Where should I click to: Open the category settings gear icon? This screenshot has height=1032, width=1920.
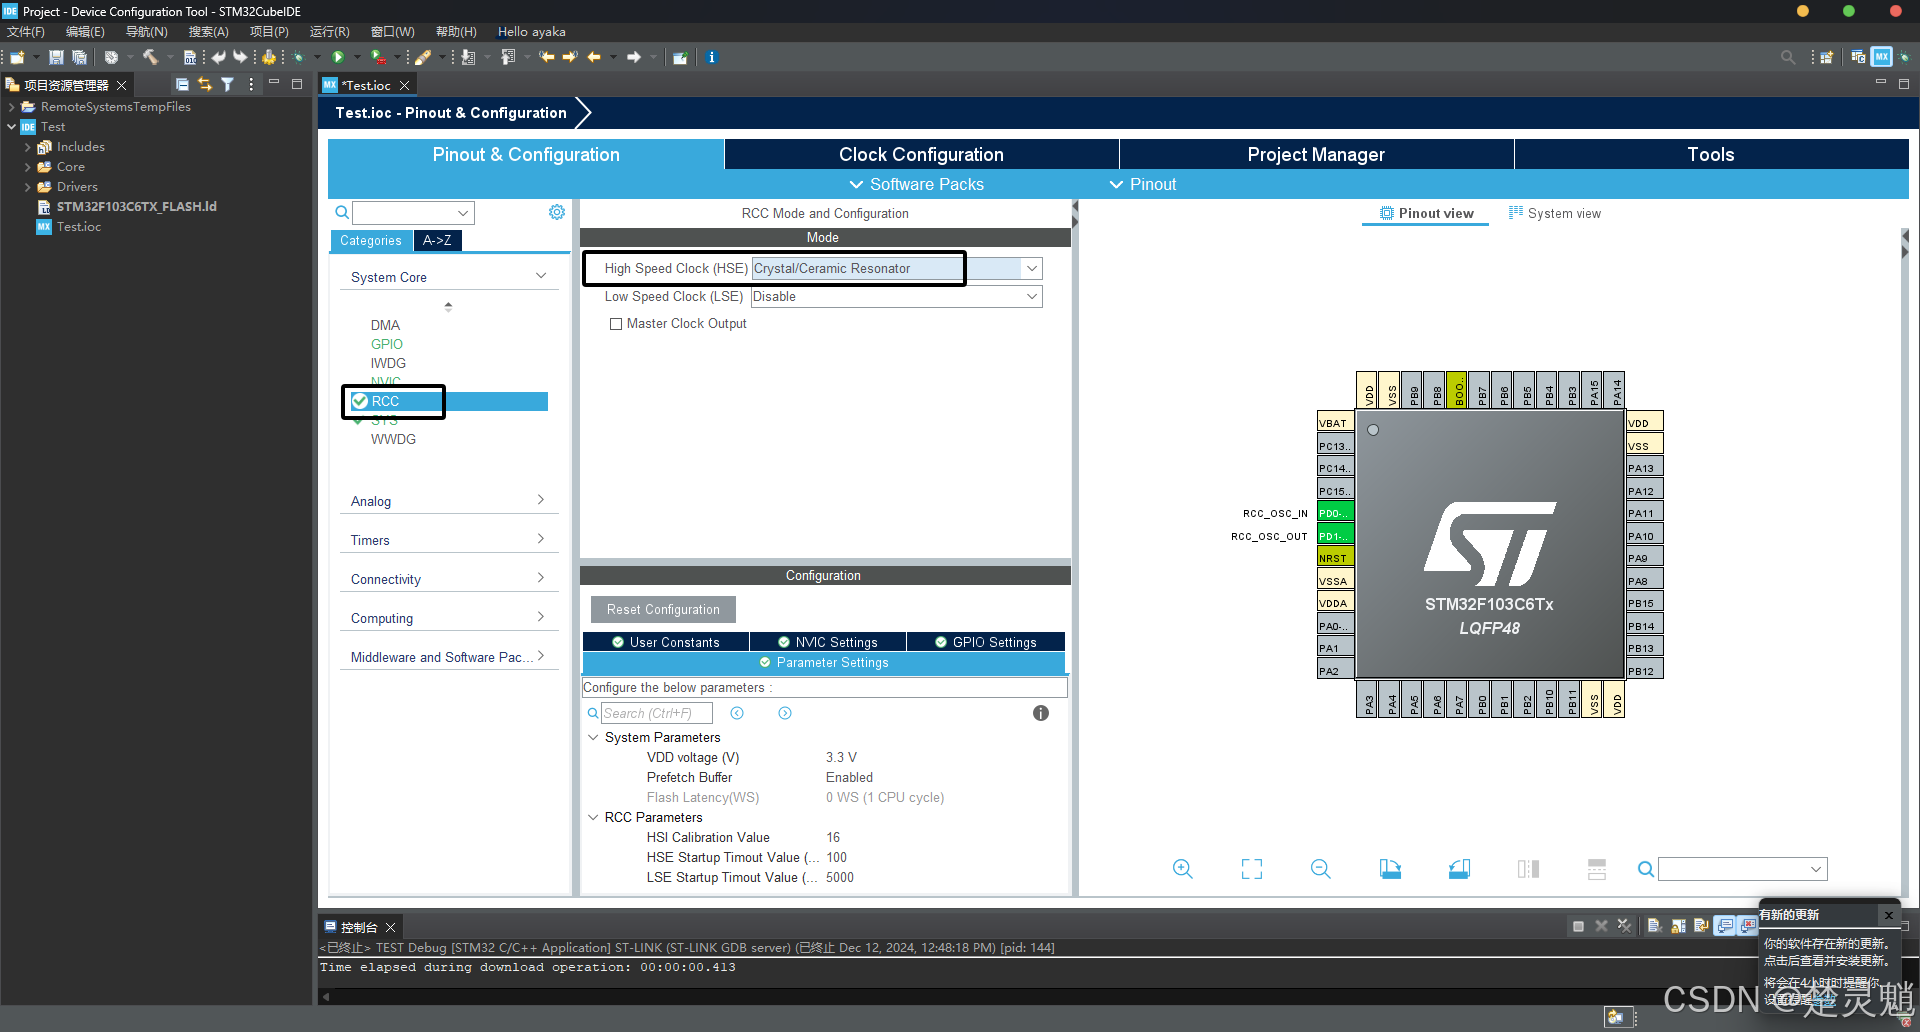click(x=557, y=212)
